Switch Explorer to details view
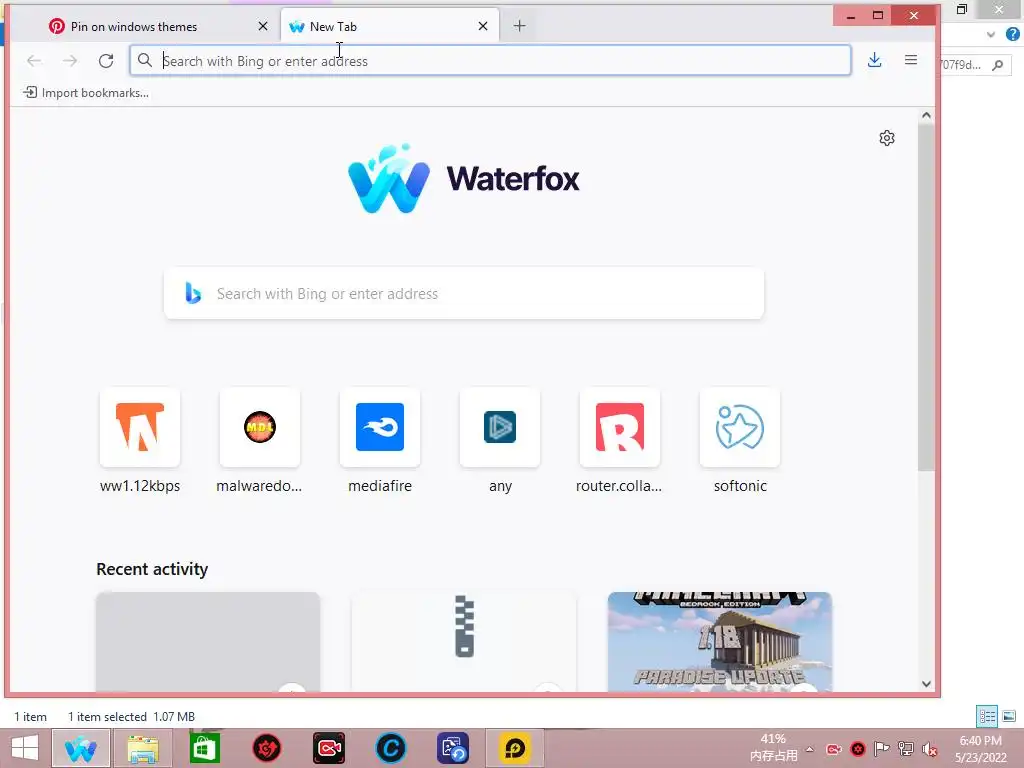This screenshot has width=1024, height=768. 987,716
